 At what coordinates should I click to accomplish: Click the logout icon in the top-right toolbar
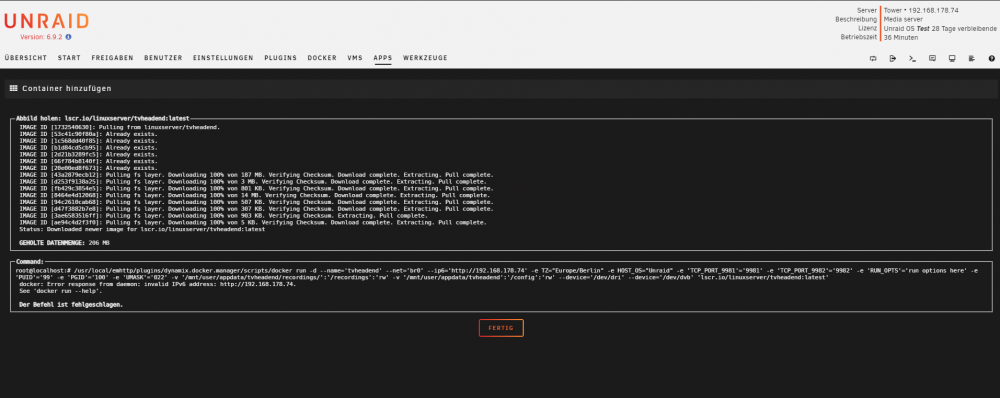pos(893,58)
